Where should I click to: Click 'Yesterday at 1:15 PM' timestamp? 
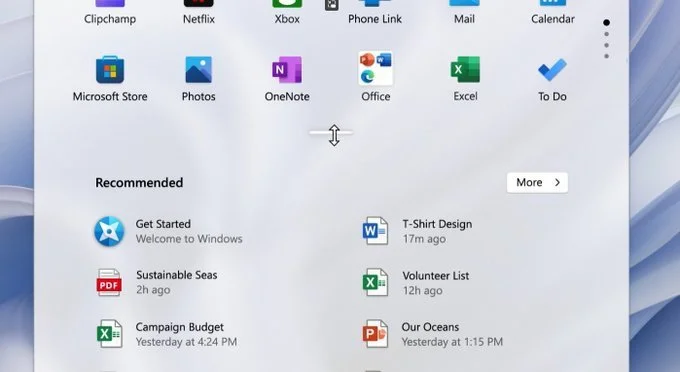(452, 342)
